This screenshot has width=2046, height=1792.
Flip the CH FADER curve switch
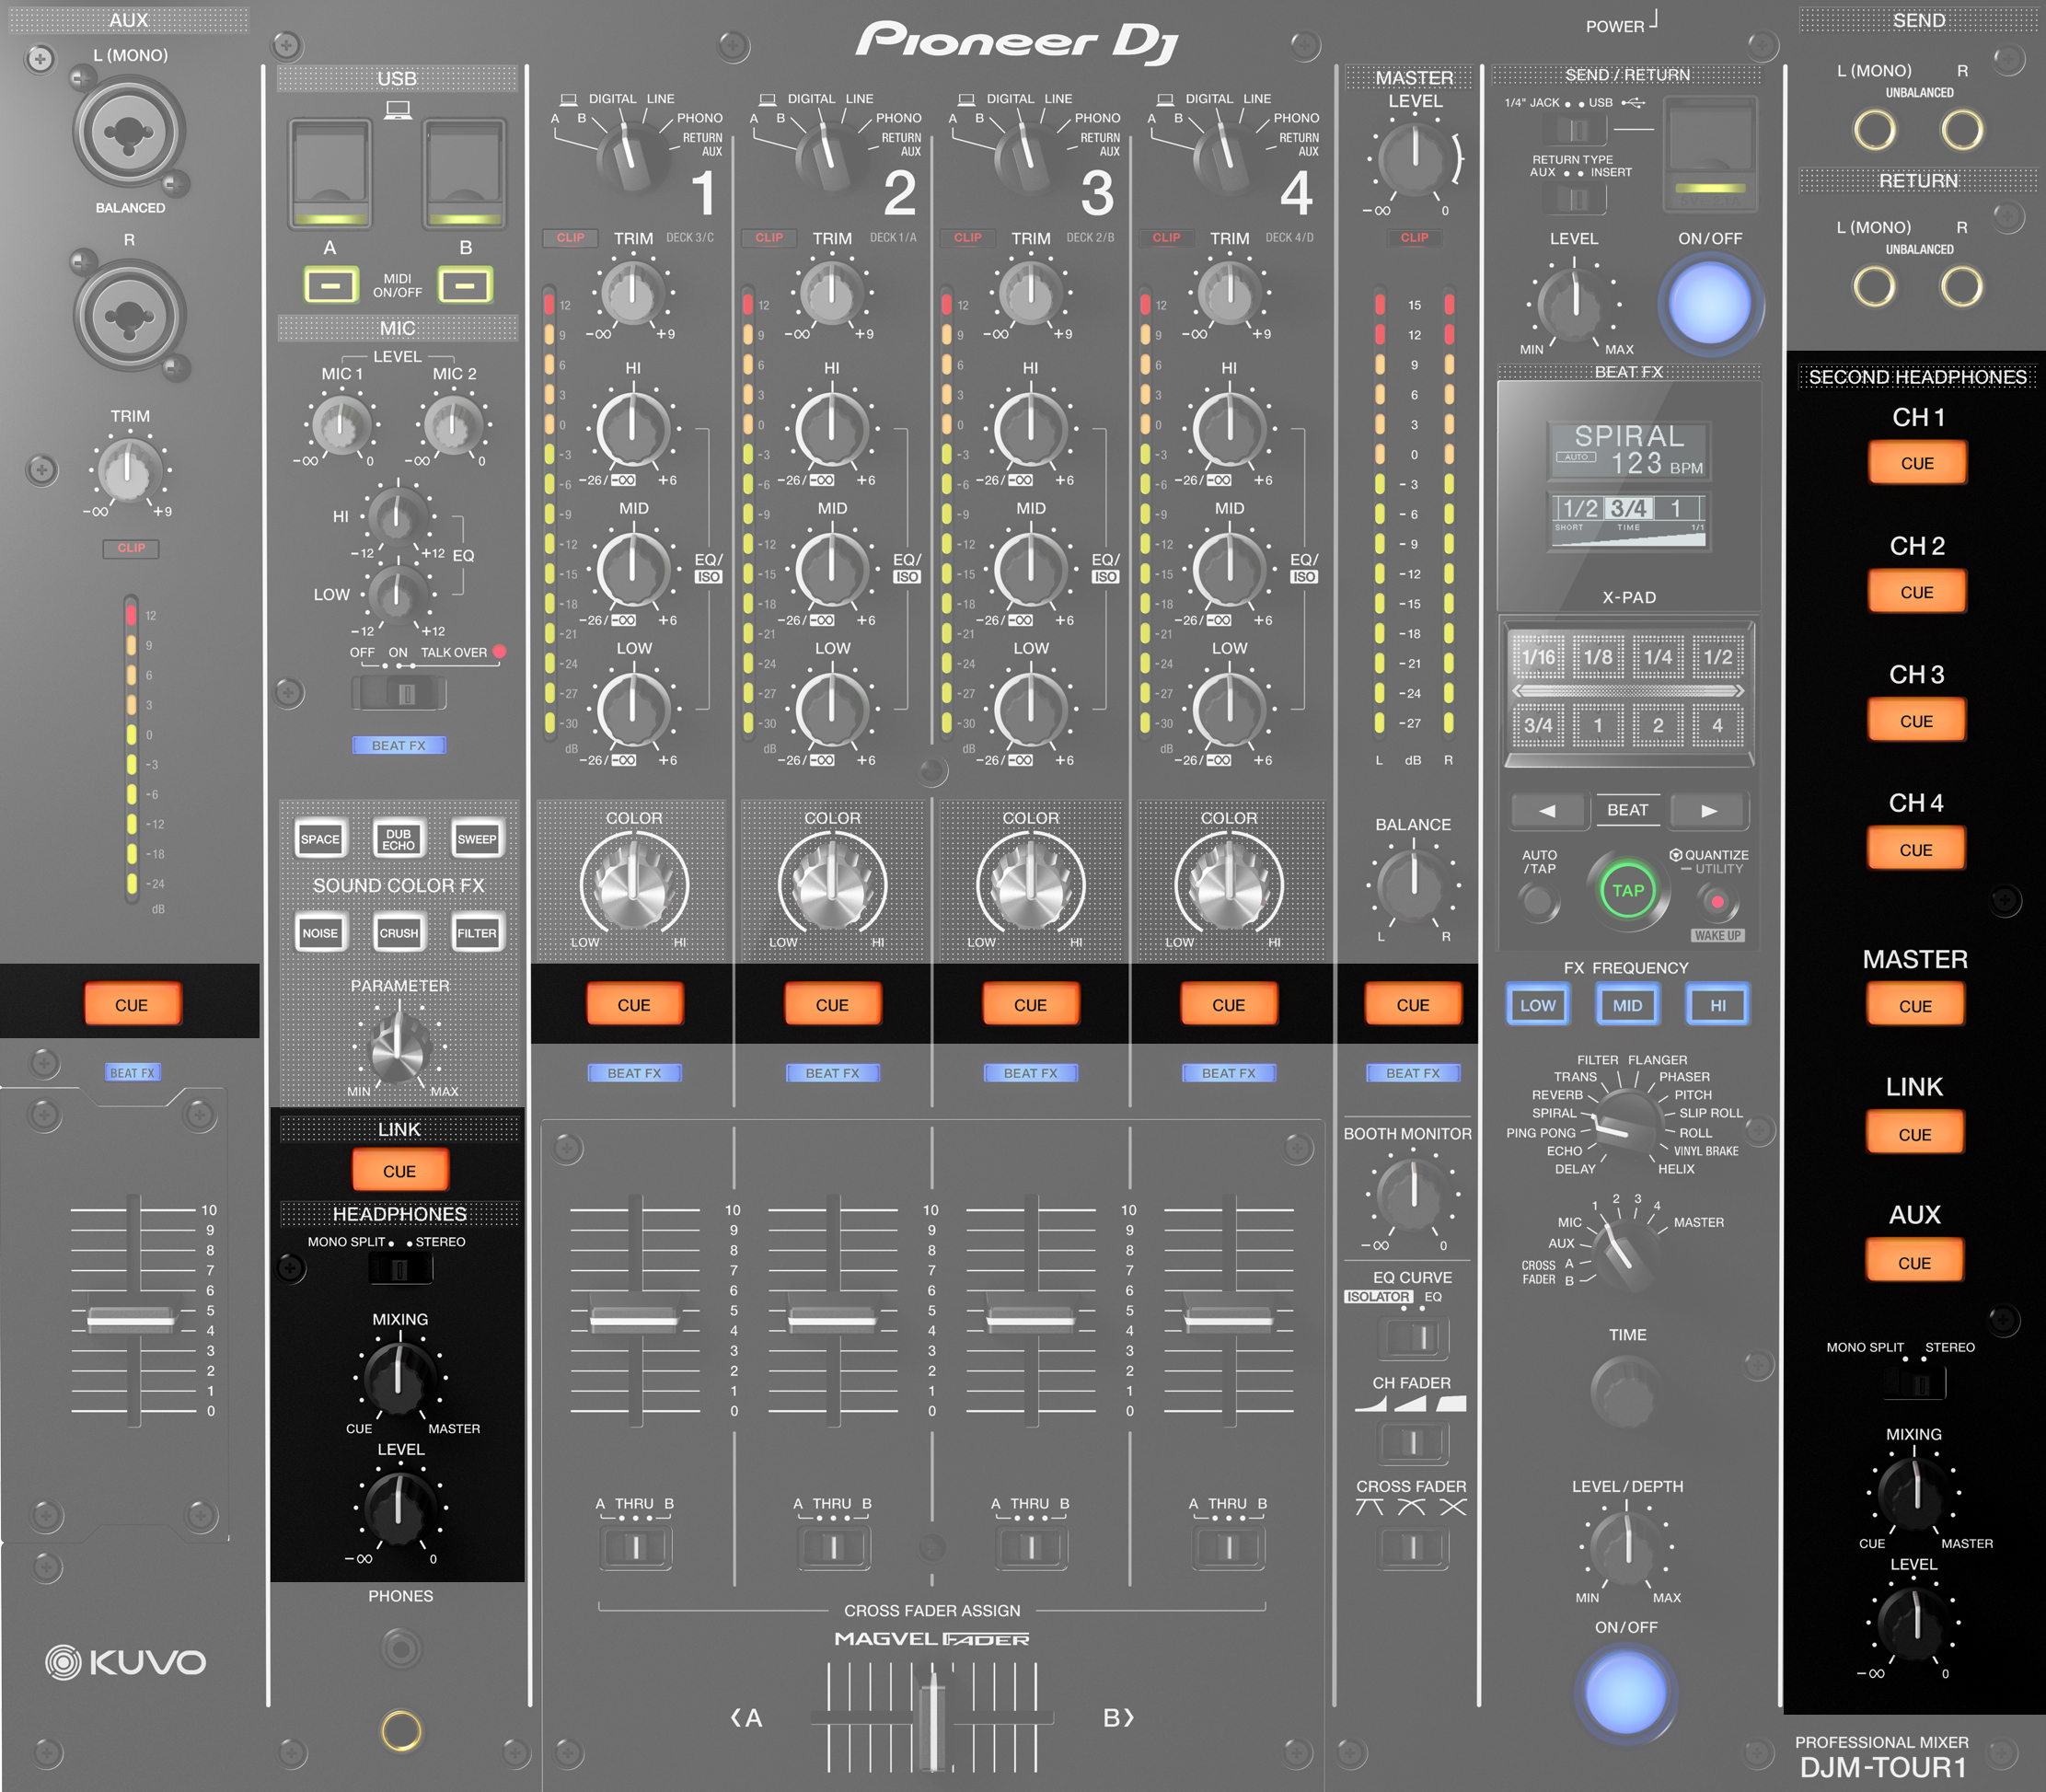click(1413, 1442)
